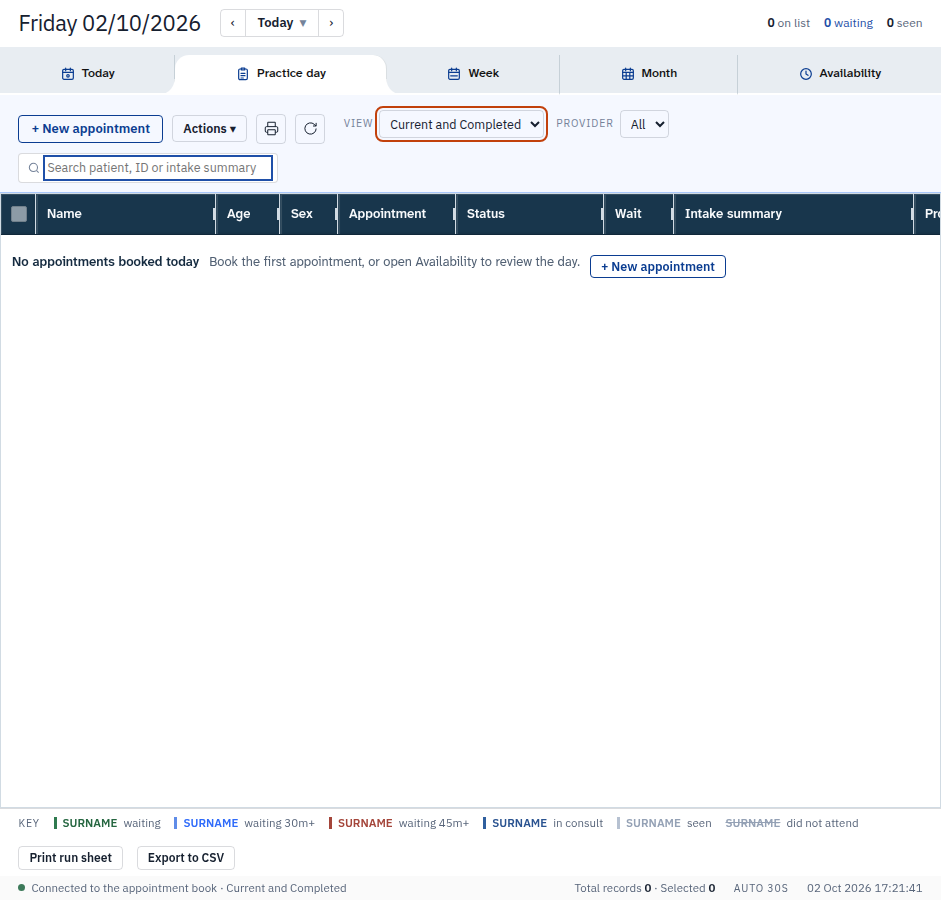Toggle the select-all checkbox in table header
The height and width of the screenshot is (900, 941).
19,214
